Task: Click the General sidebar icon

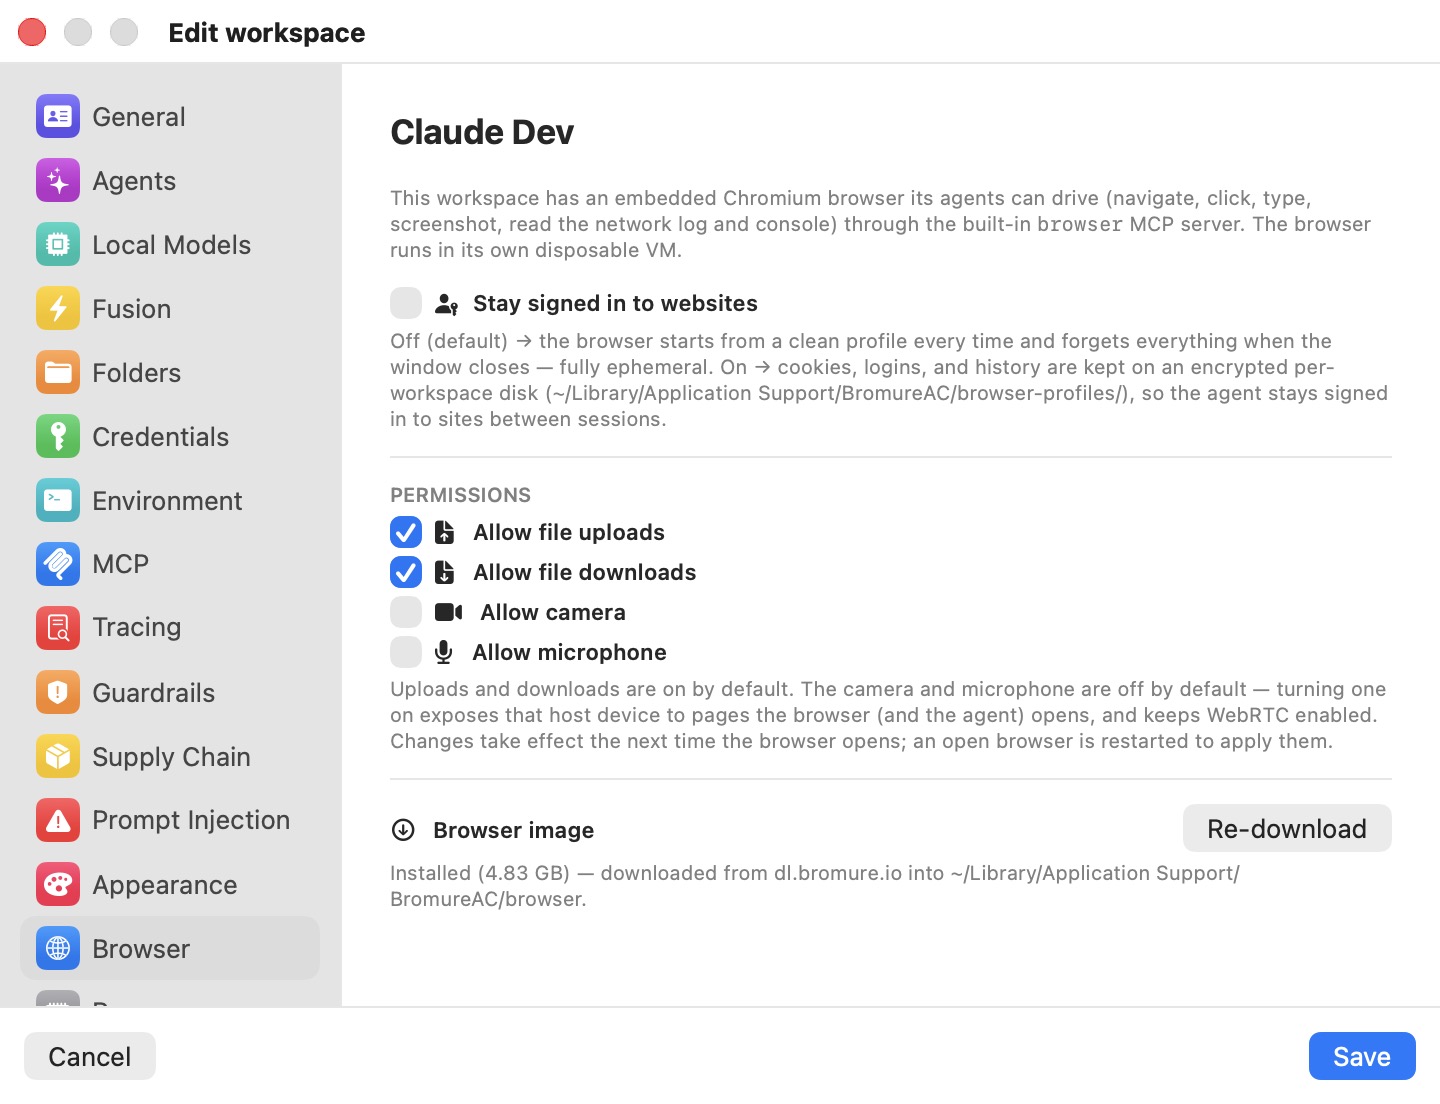Action: [58, 117]
